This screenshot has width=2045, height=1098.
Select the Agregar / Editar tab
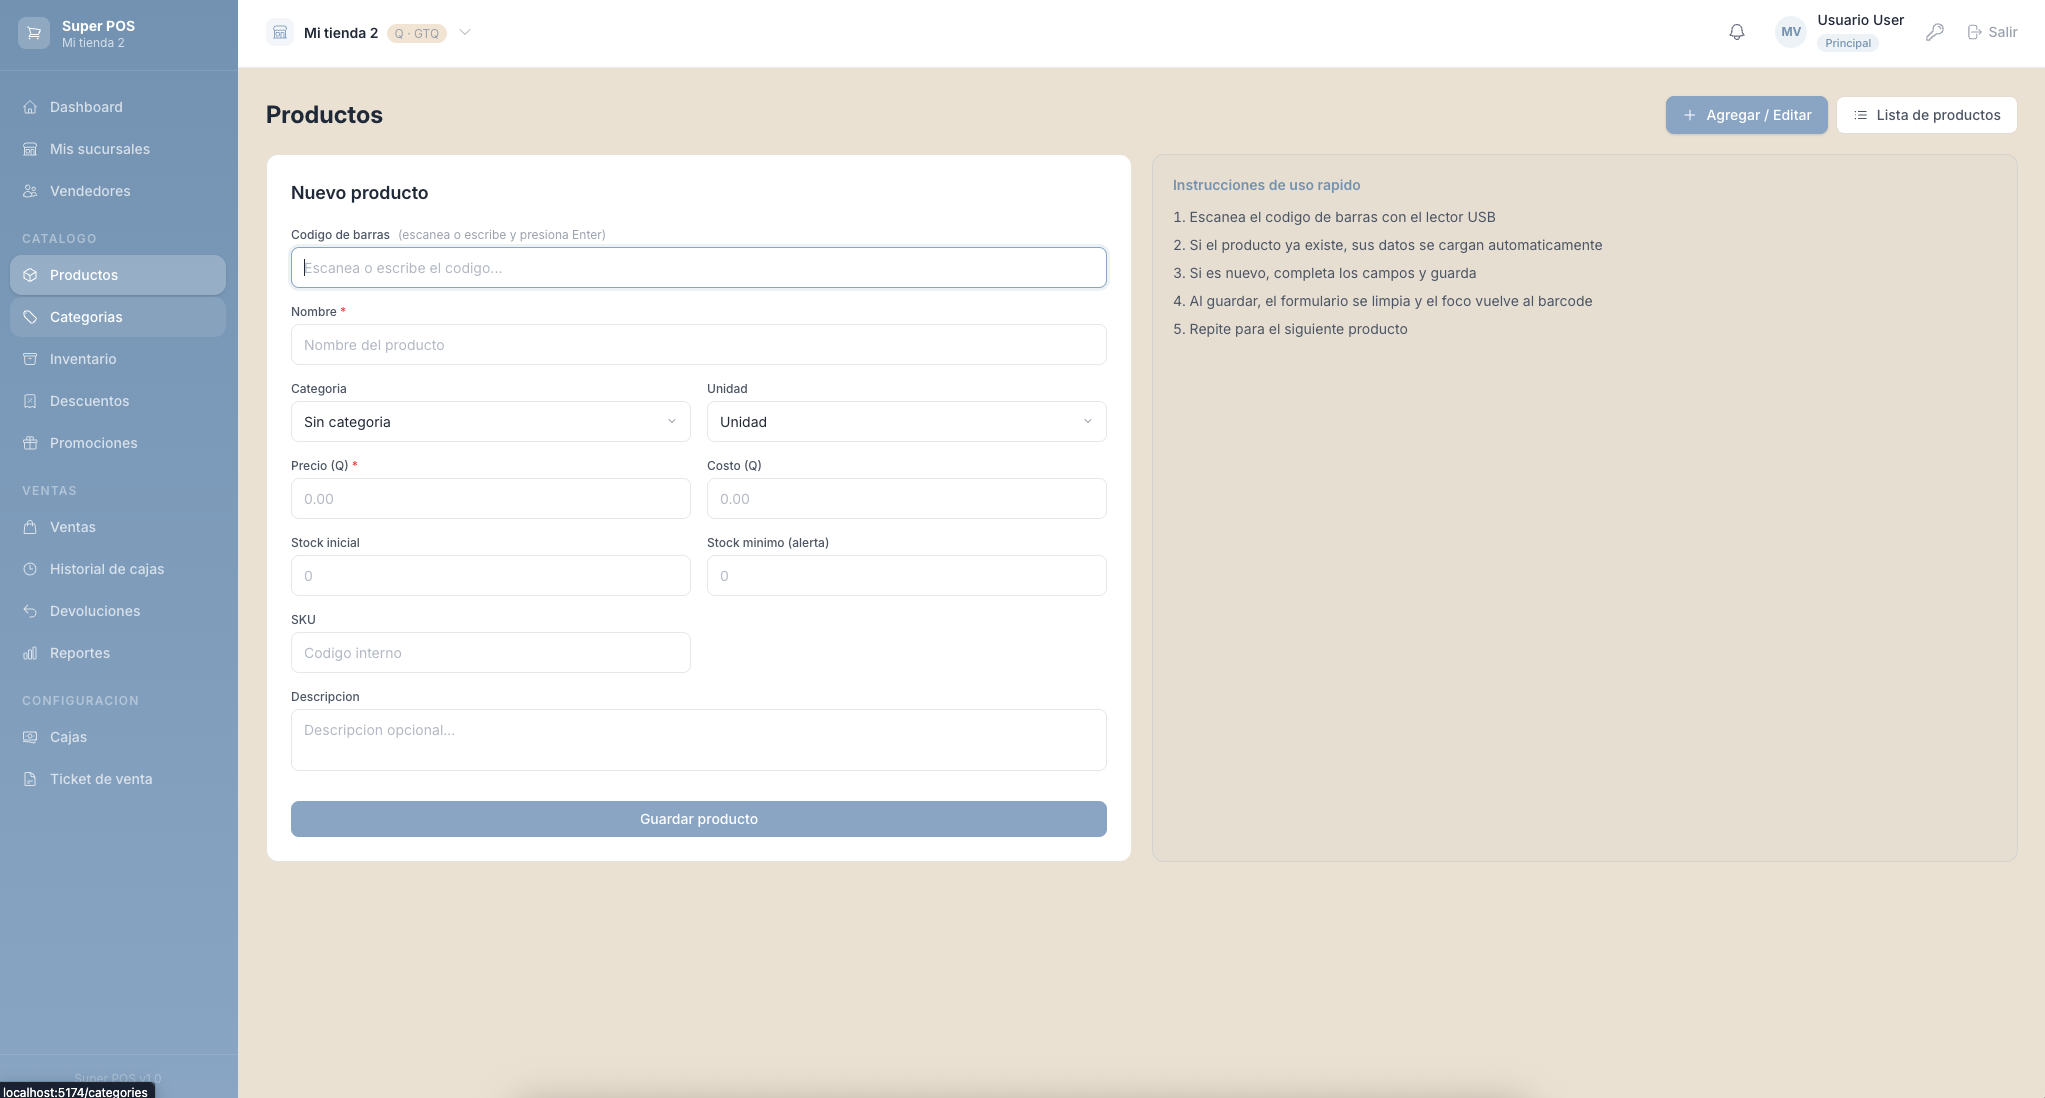pyautogui.click(x=1746, y=115)
